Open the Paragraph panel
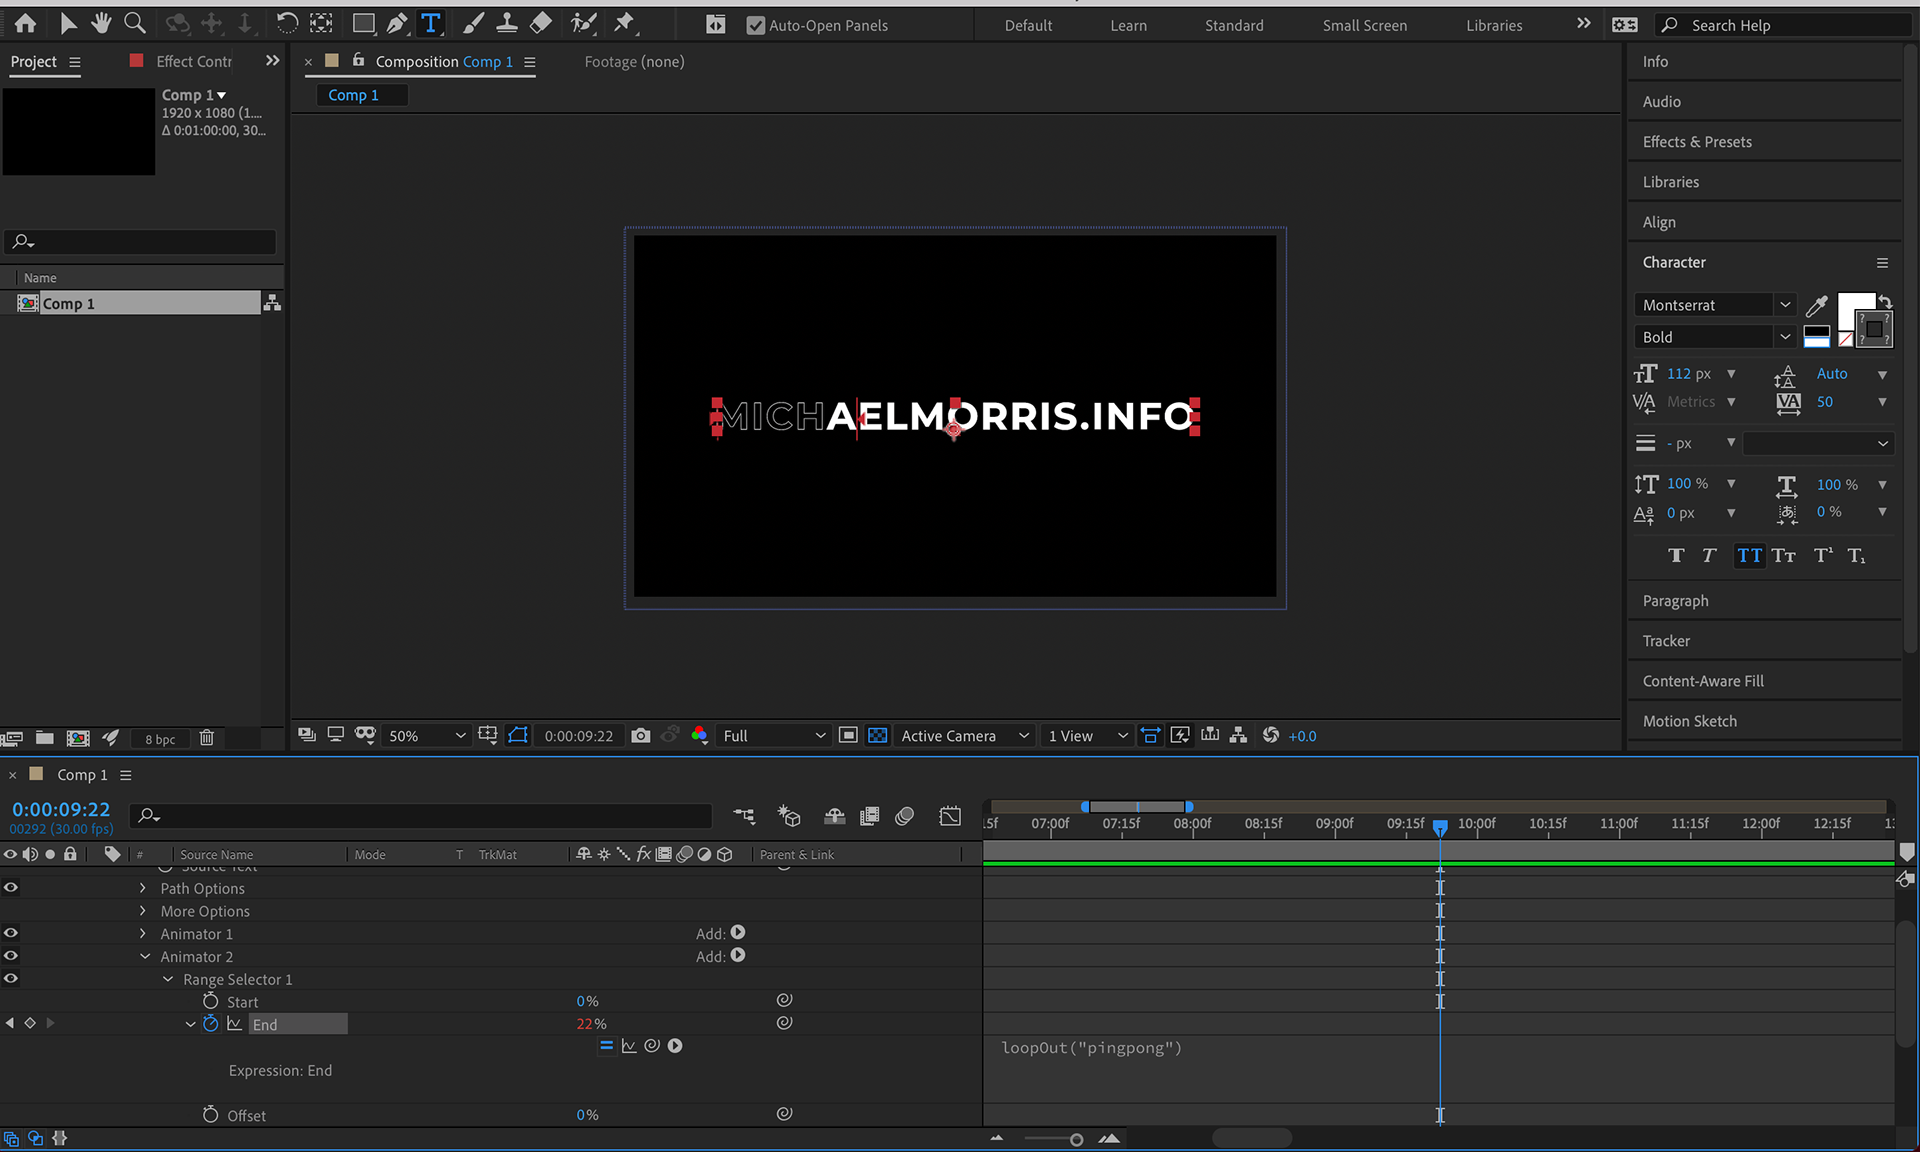 pyautogui.click(x=1675, y=601)
